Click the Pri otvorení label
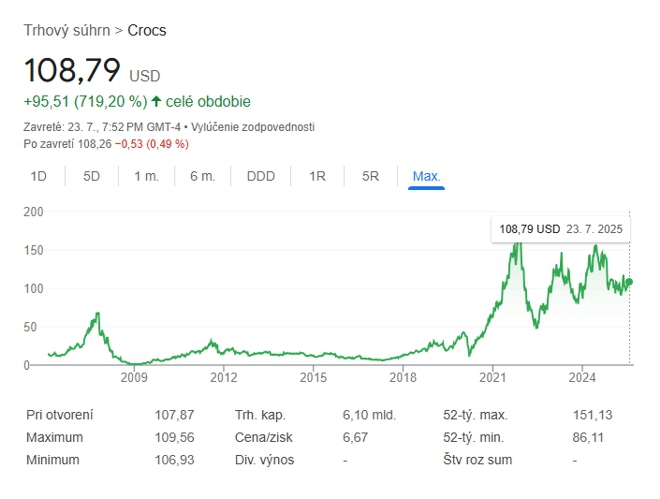The height and width of the screenshot is (499, 660). click(x=59, y=415)
